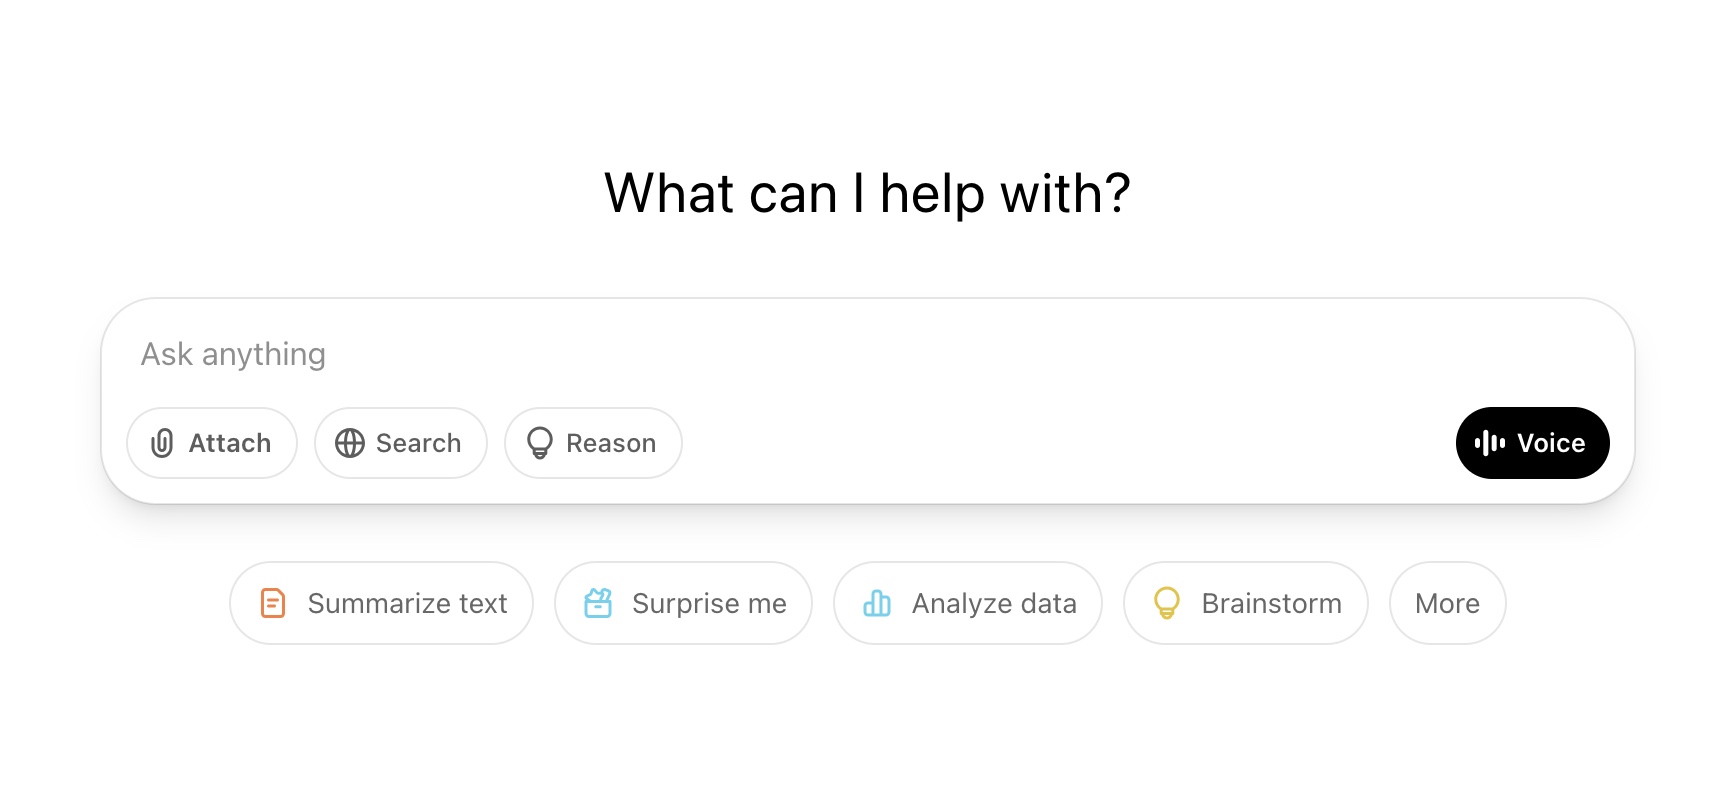Click the orange document icon

273,603
